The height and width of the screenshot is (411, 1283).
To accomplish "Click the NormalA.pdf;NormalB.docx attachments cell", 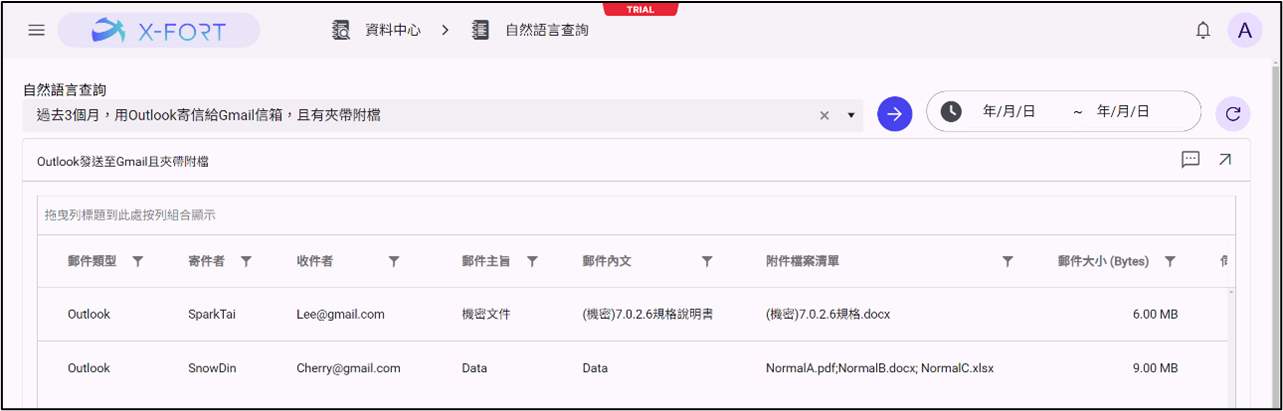I will point(880,368).
